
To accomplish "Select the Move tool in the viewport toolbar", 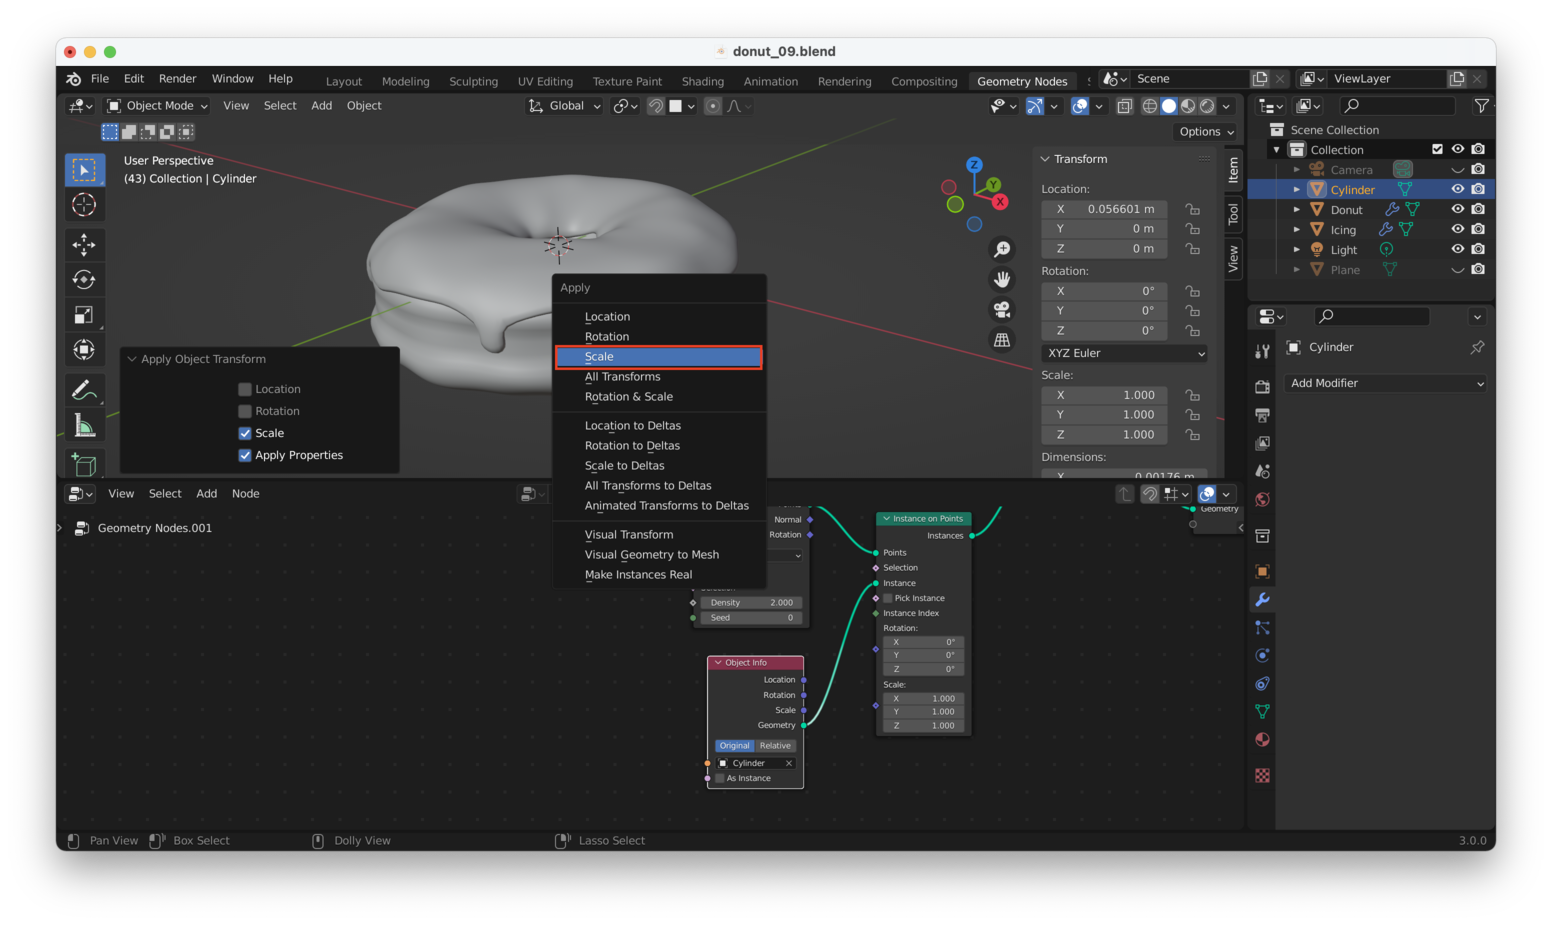I will click(x=84, y=244).
